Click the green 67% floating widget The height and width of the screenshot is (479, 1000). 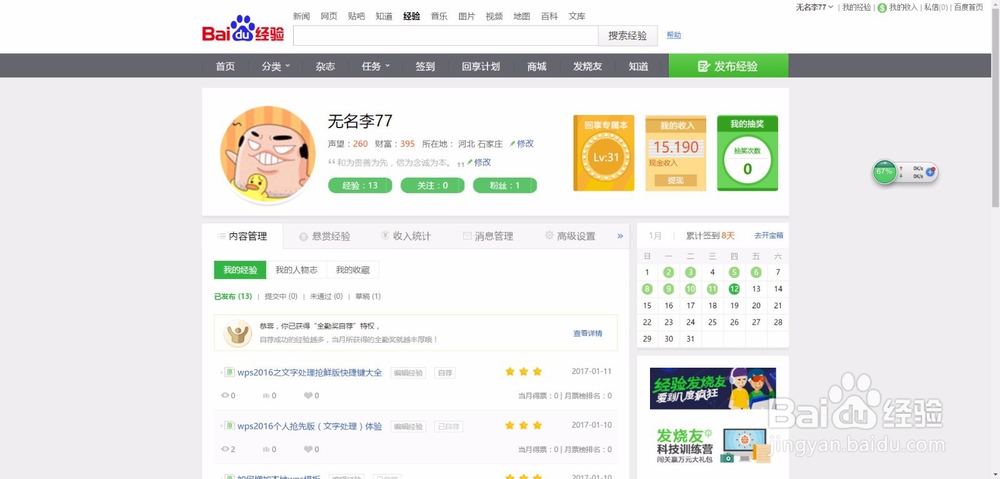pos(885,172)
